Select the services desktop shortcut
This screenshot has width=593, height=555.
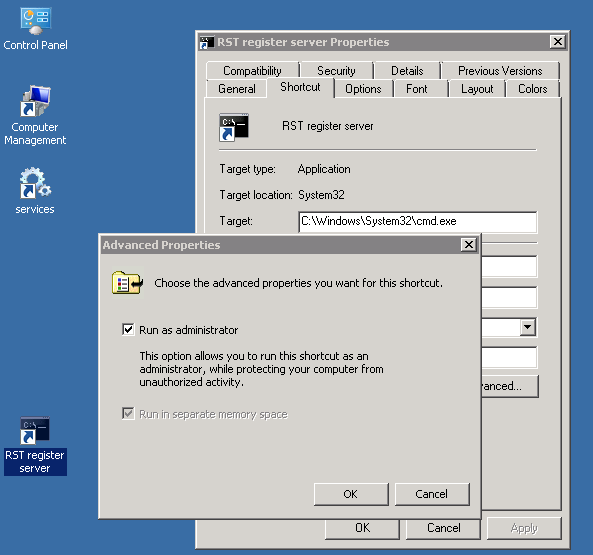[x=35, y=191]
